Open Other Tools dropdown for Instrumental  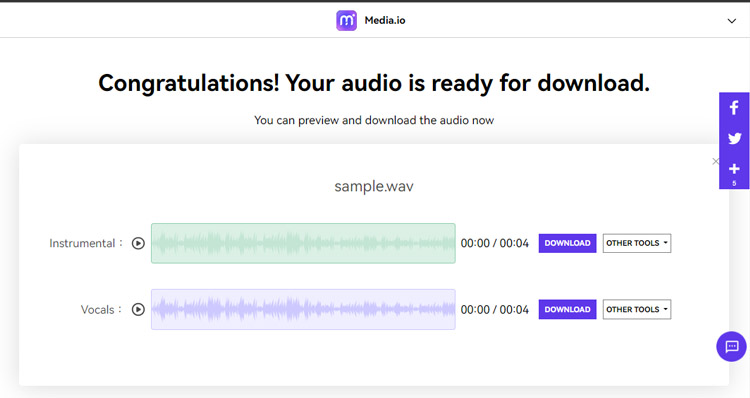click(637, 243)
